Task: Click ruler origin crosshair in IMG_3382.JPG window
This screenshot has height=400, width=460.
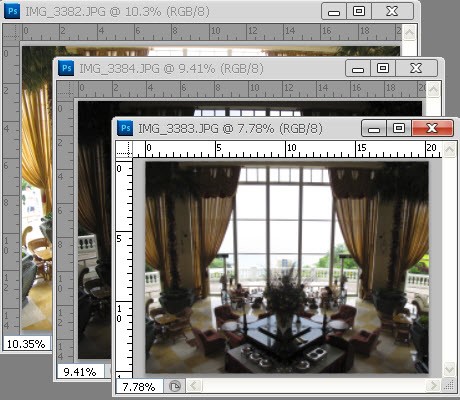Action: click(11, 32)
